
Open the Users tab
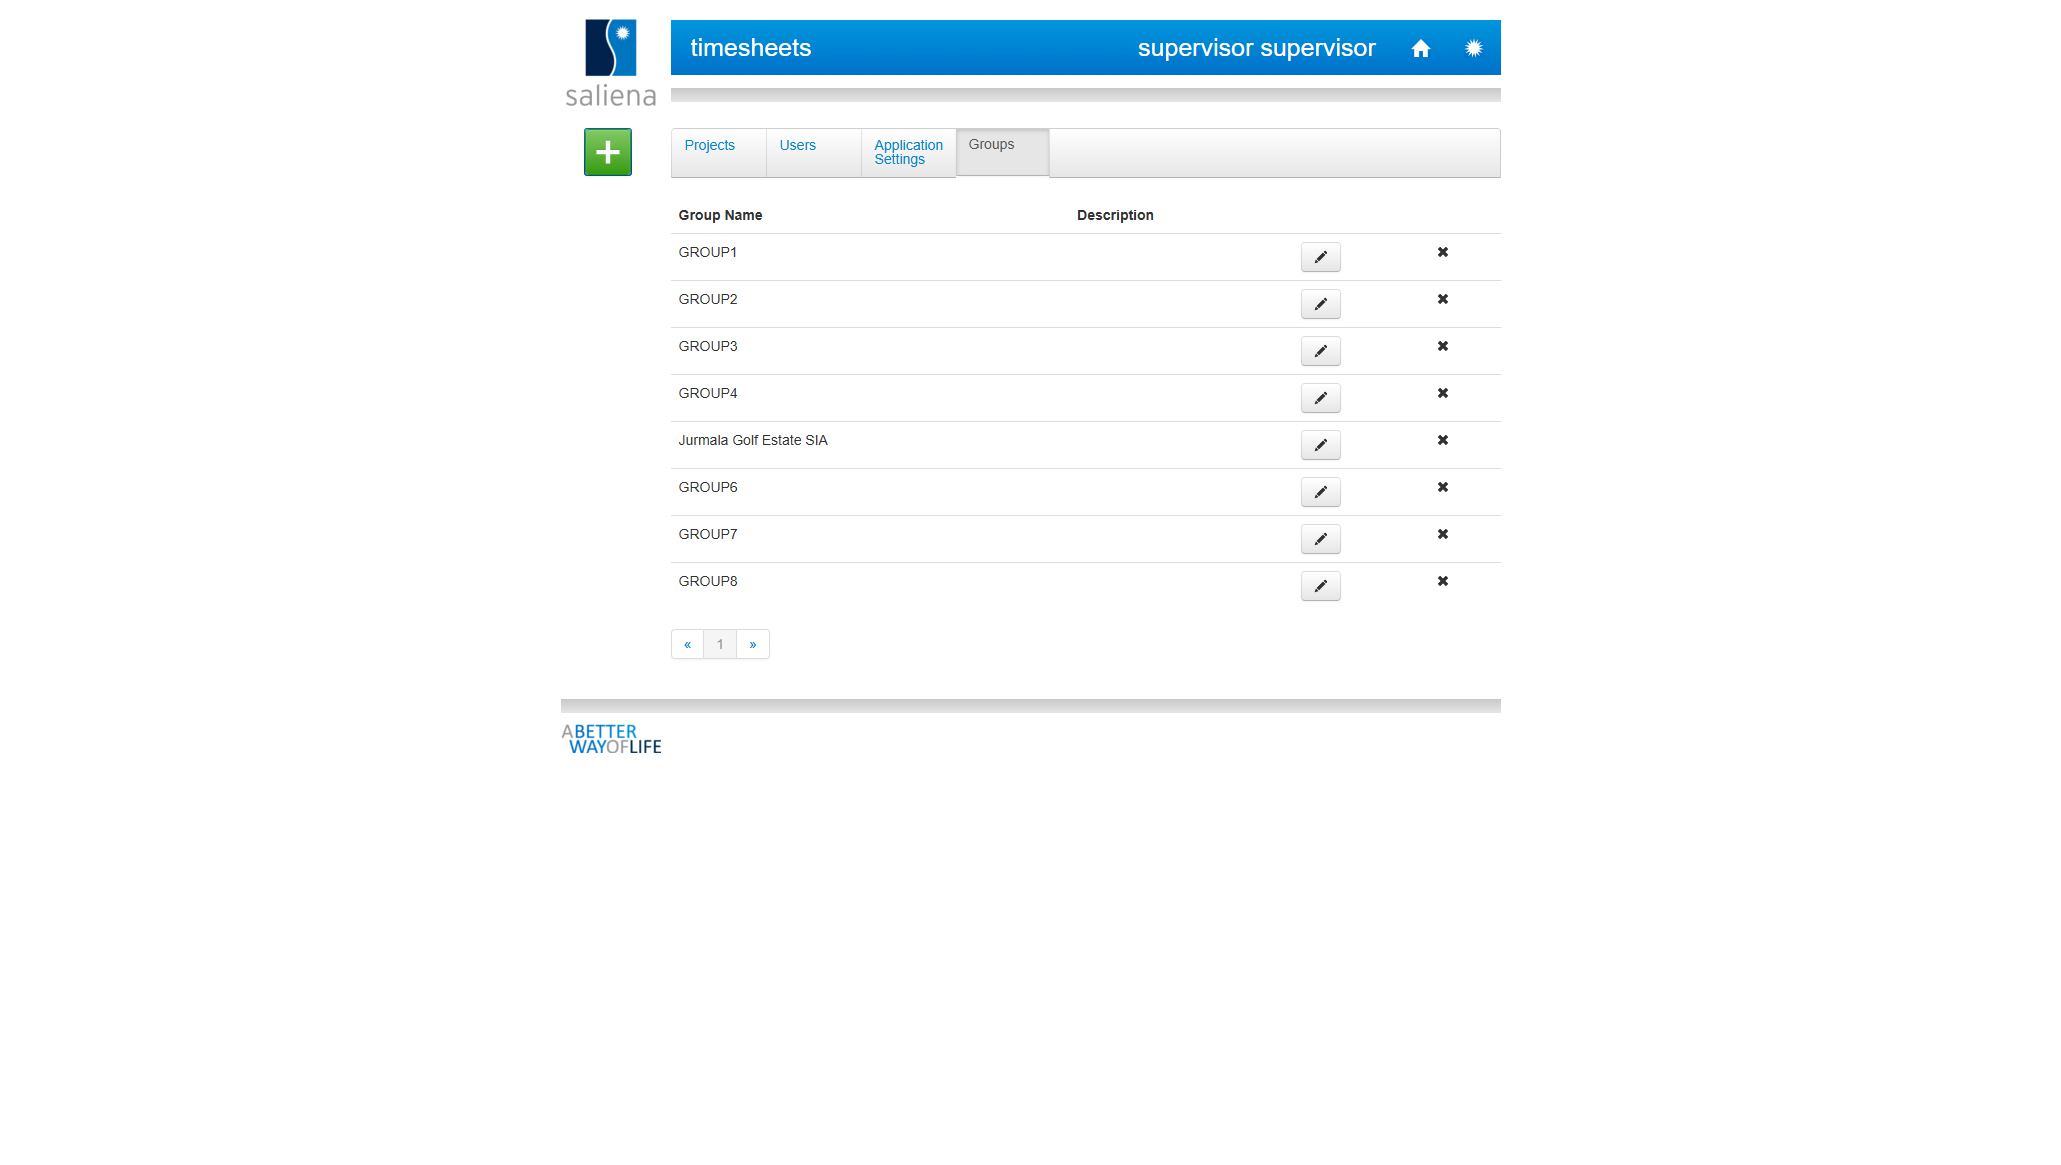click(797, 145)
